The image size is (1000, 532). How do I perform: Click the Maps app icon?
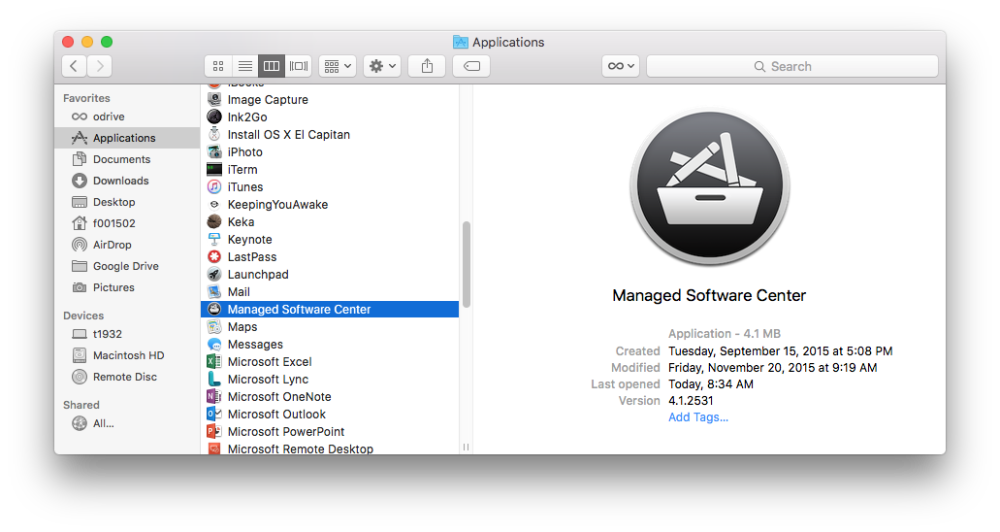pyautogui.click(x=214, y=327)
